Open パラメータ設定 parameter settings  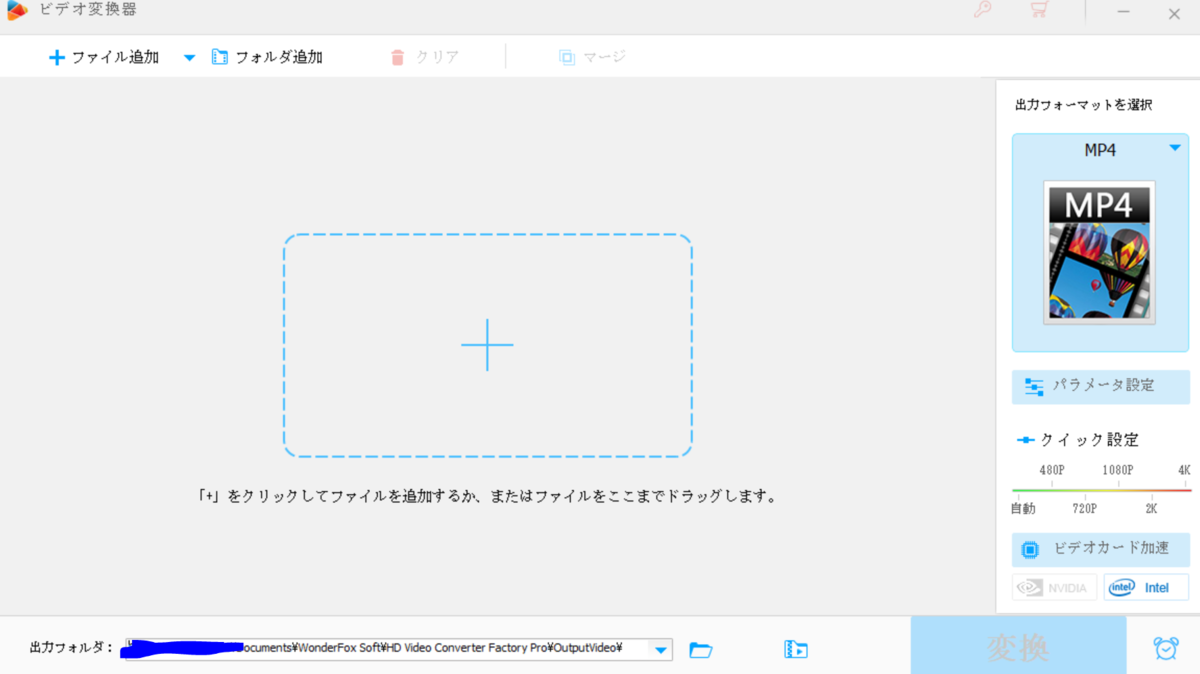point(1101,386)
